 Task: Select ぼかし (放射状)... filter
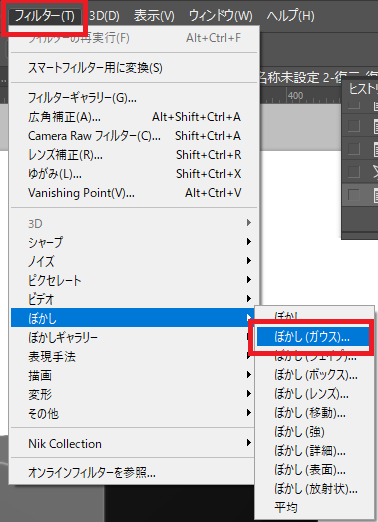click(x=315, y=489)
